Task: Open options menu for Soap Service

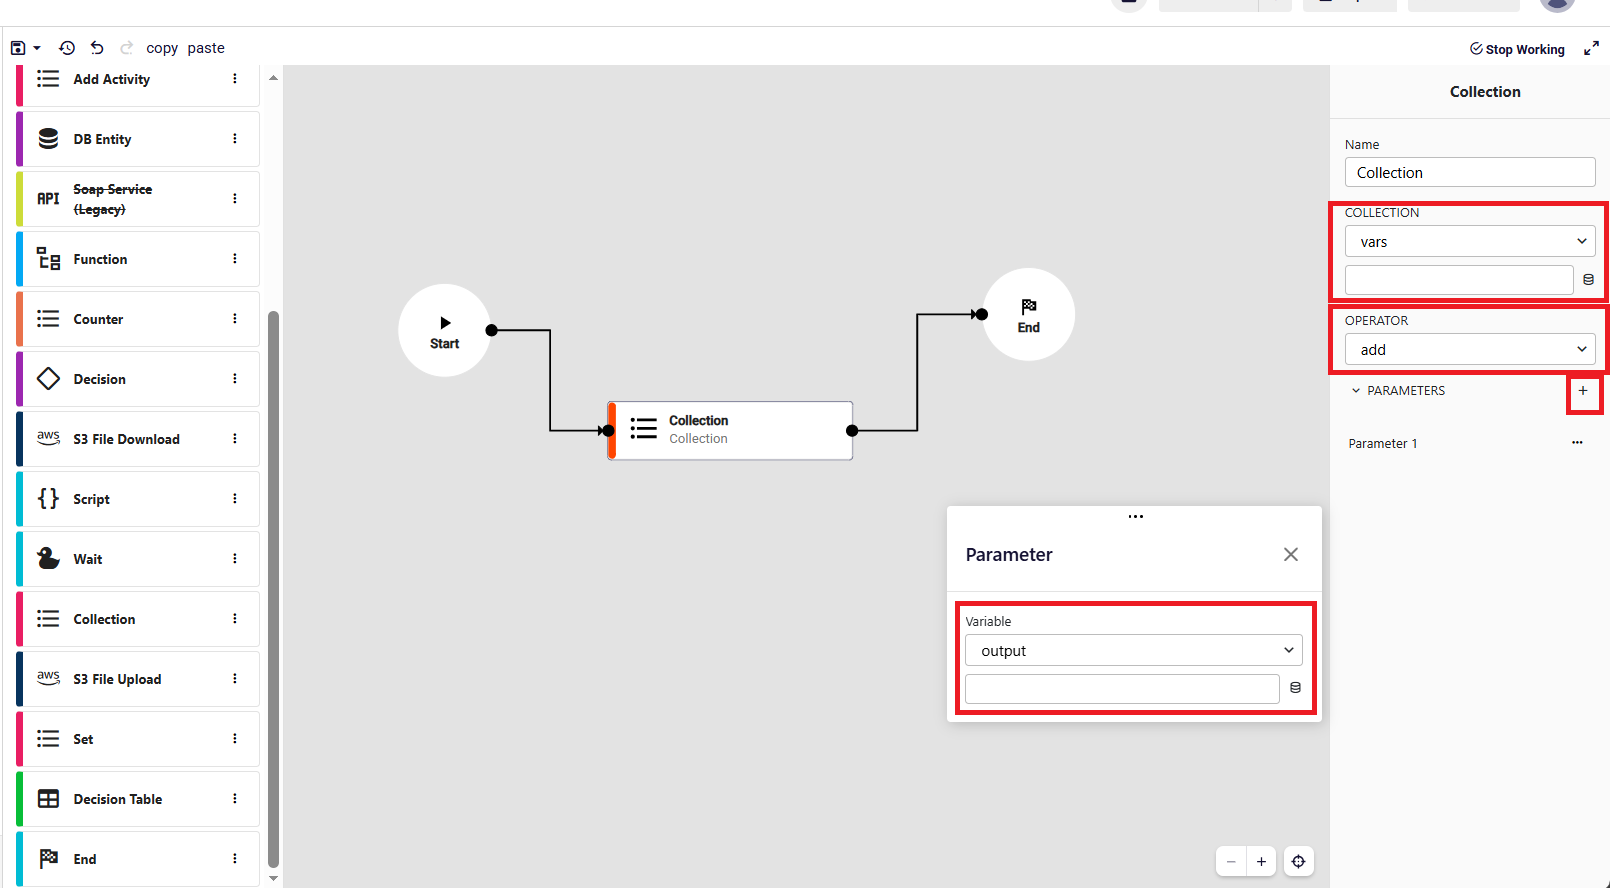Action: tap(235, 199)
